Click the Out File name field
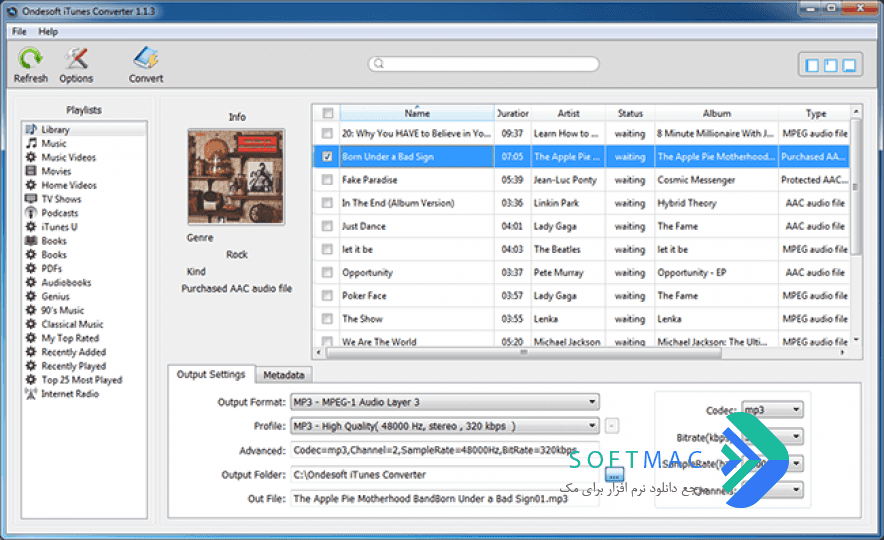 coord(444,499)
